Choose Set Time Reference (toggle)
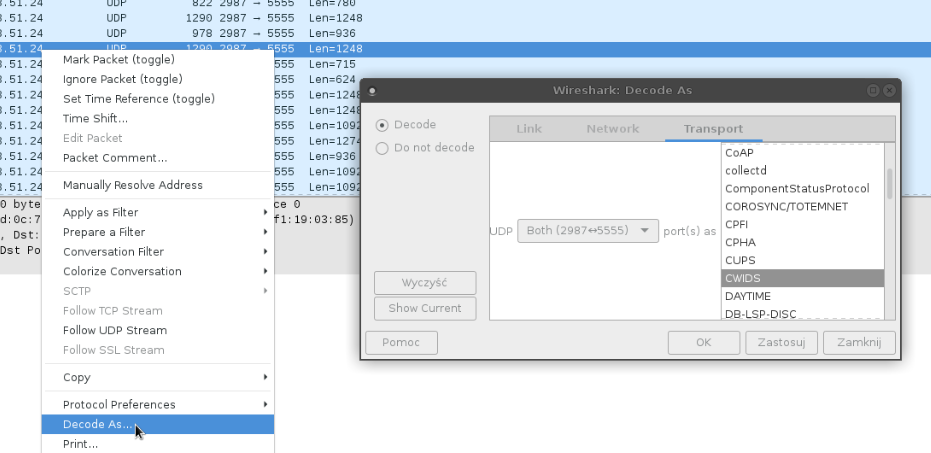 [157, 99]
